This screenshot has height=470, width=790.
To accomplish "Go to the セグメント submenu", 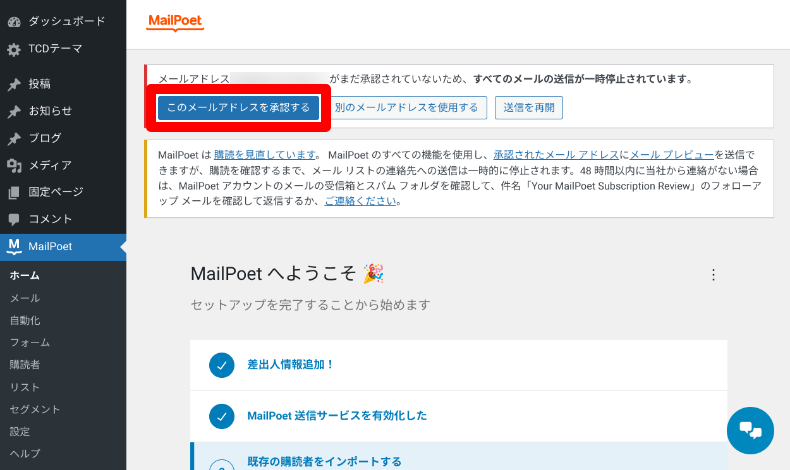I will 35,410.
